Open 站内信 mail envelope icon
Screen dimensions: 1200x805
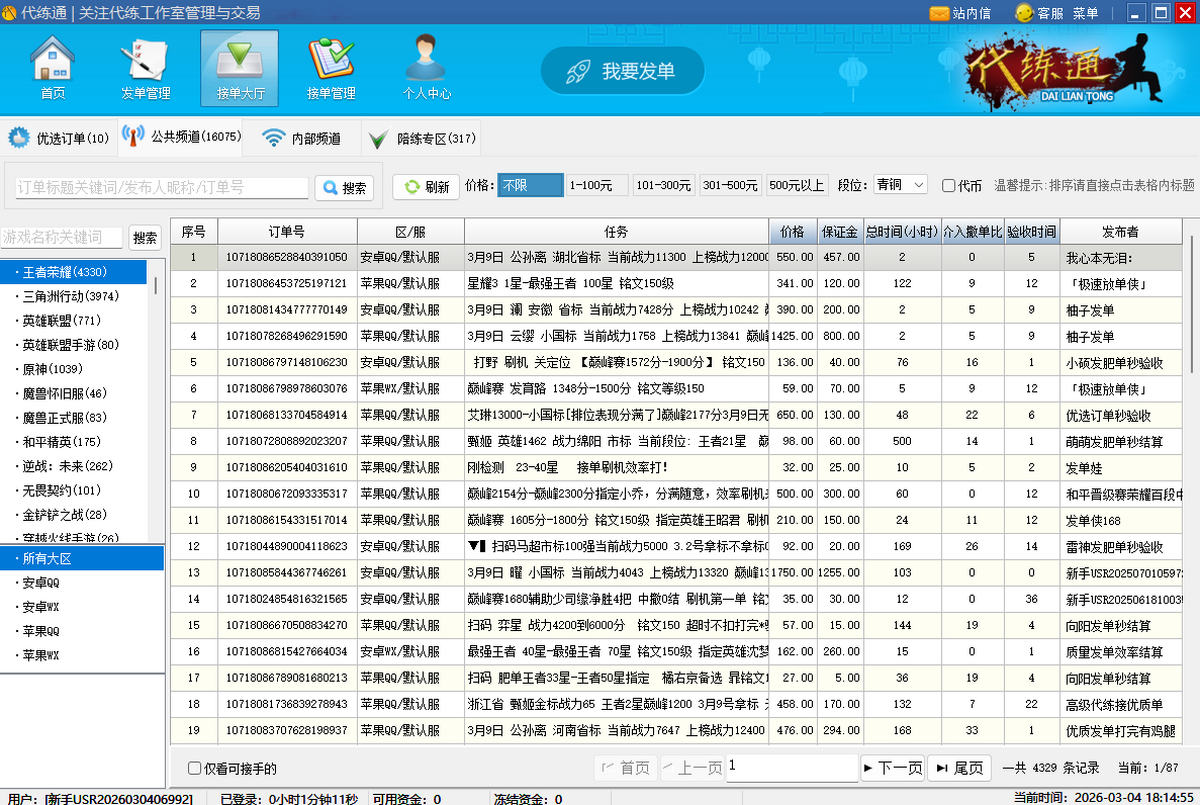(x=939, y=13)
